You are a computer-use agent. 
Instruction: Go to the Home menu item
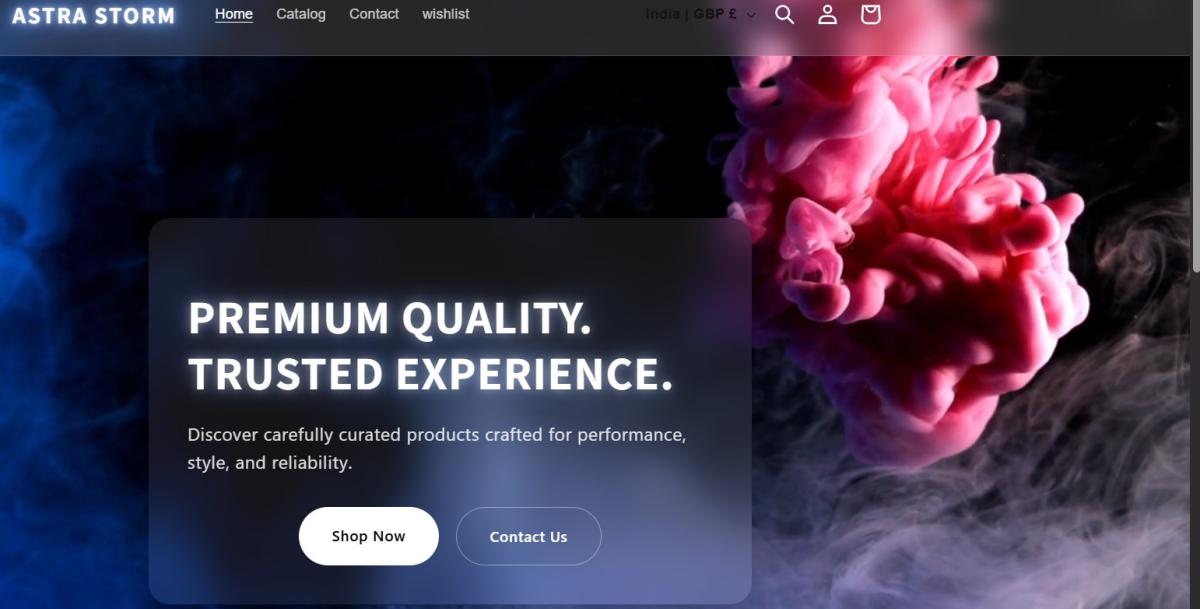coord(234,14)
